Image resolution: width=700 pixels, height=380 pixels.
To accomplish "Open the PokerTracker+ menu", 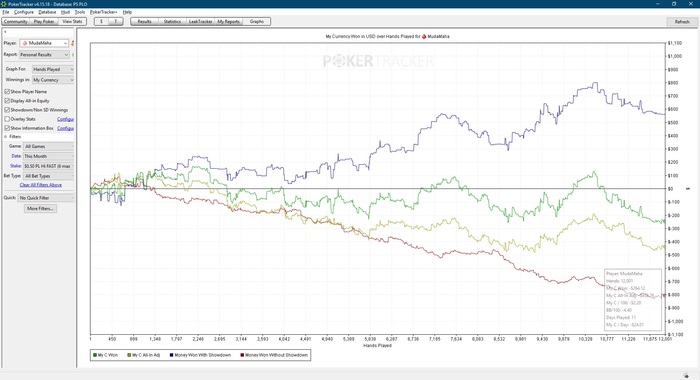I will pyautogui.click(x=104, y=12).
